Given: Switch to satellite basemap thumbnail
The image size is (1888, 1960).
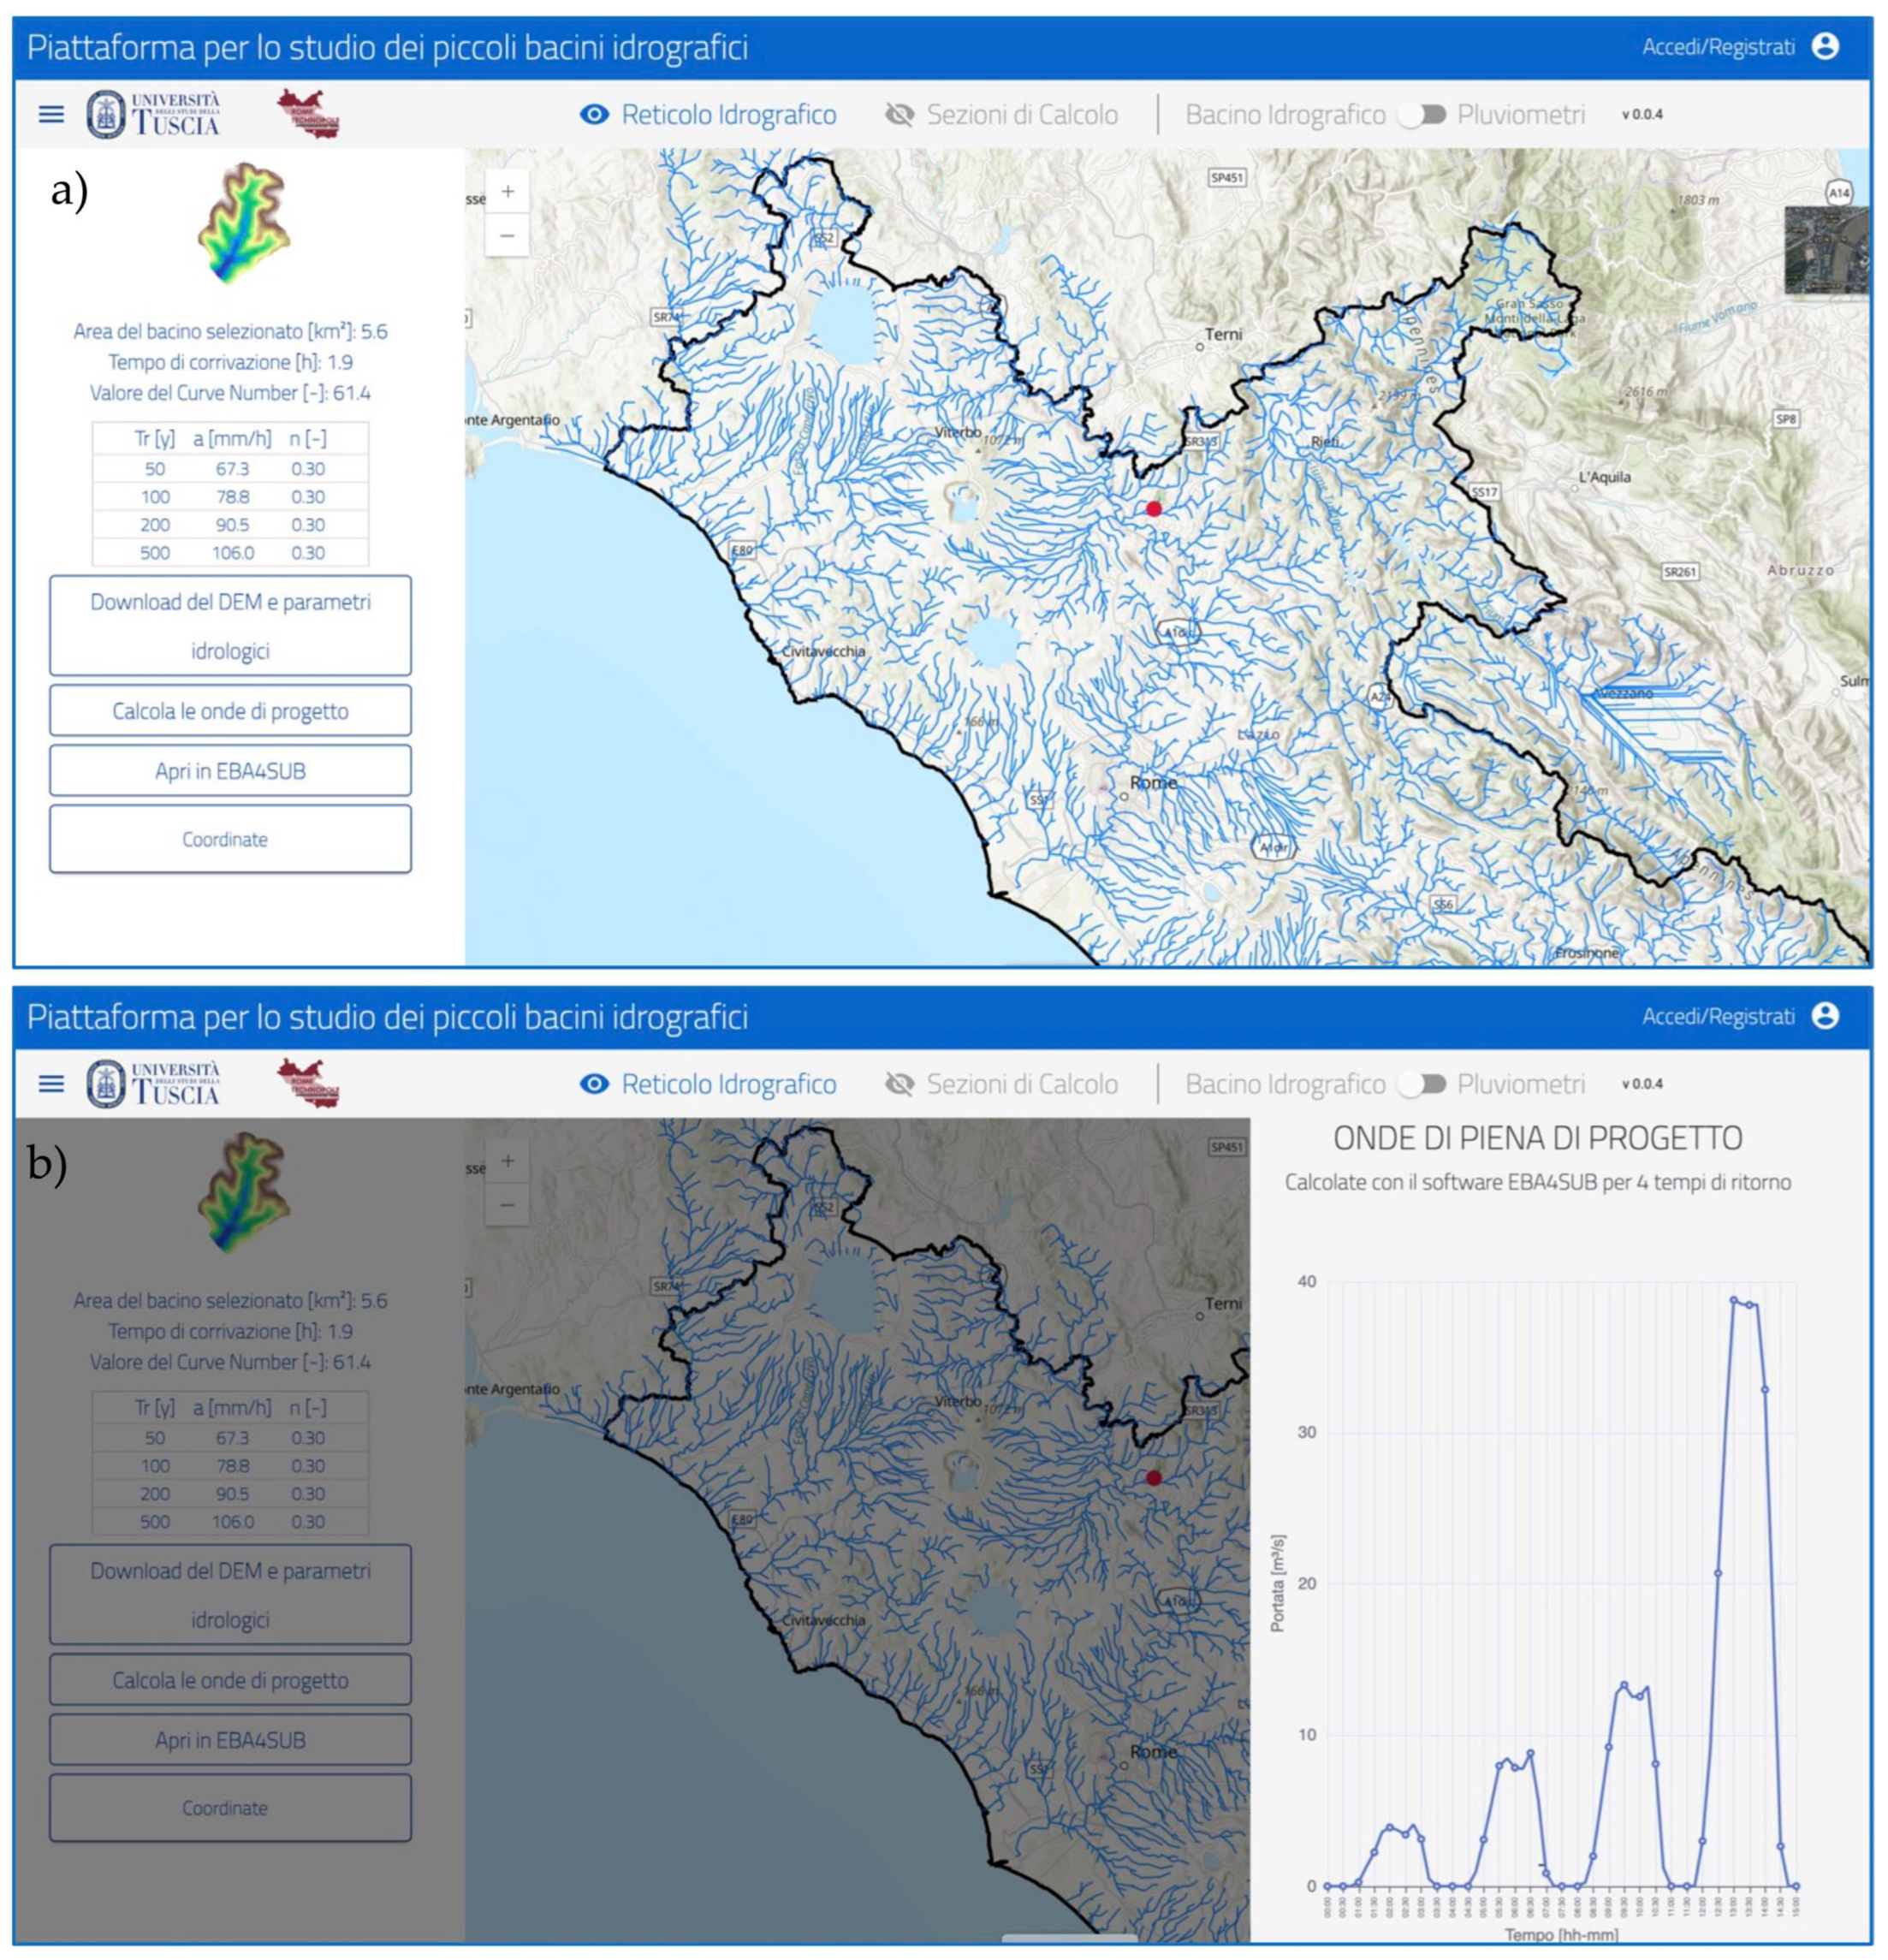Looking at the screenshot, I should 1826,250.
